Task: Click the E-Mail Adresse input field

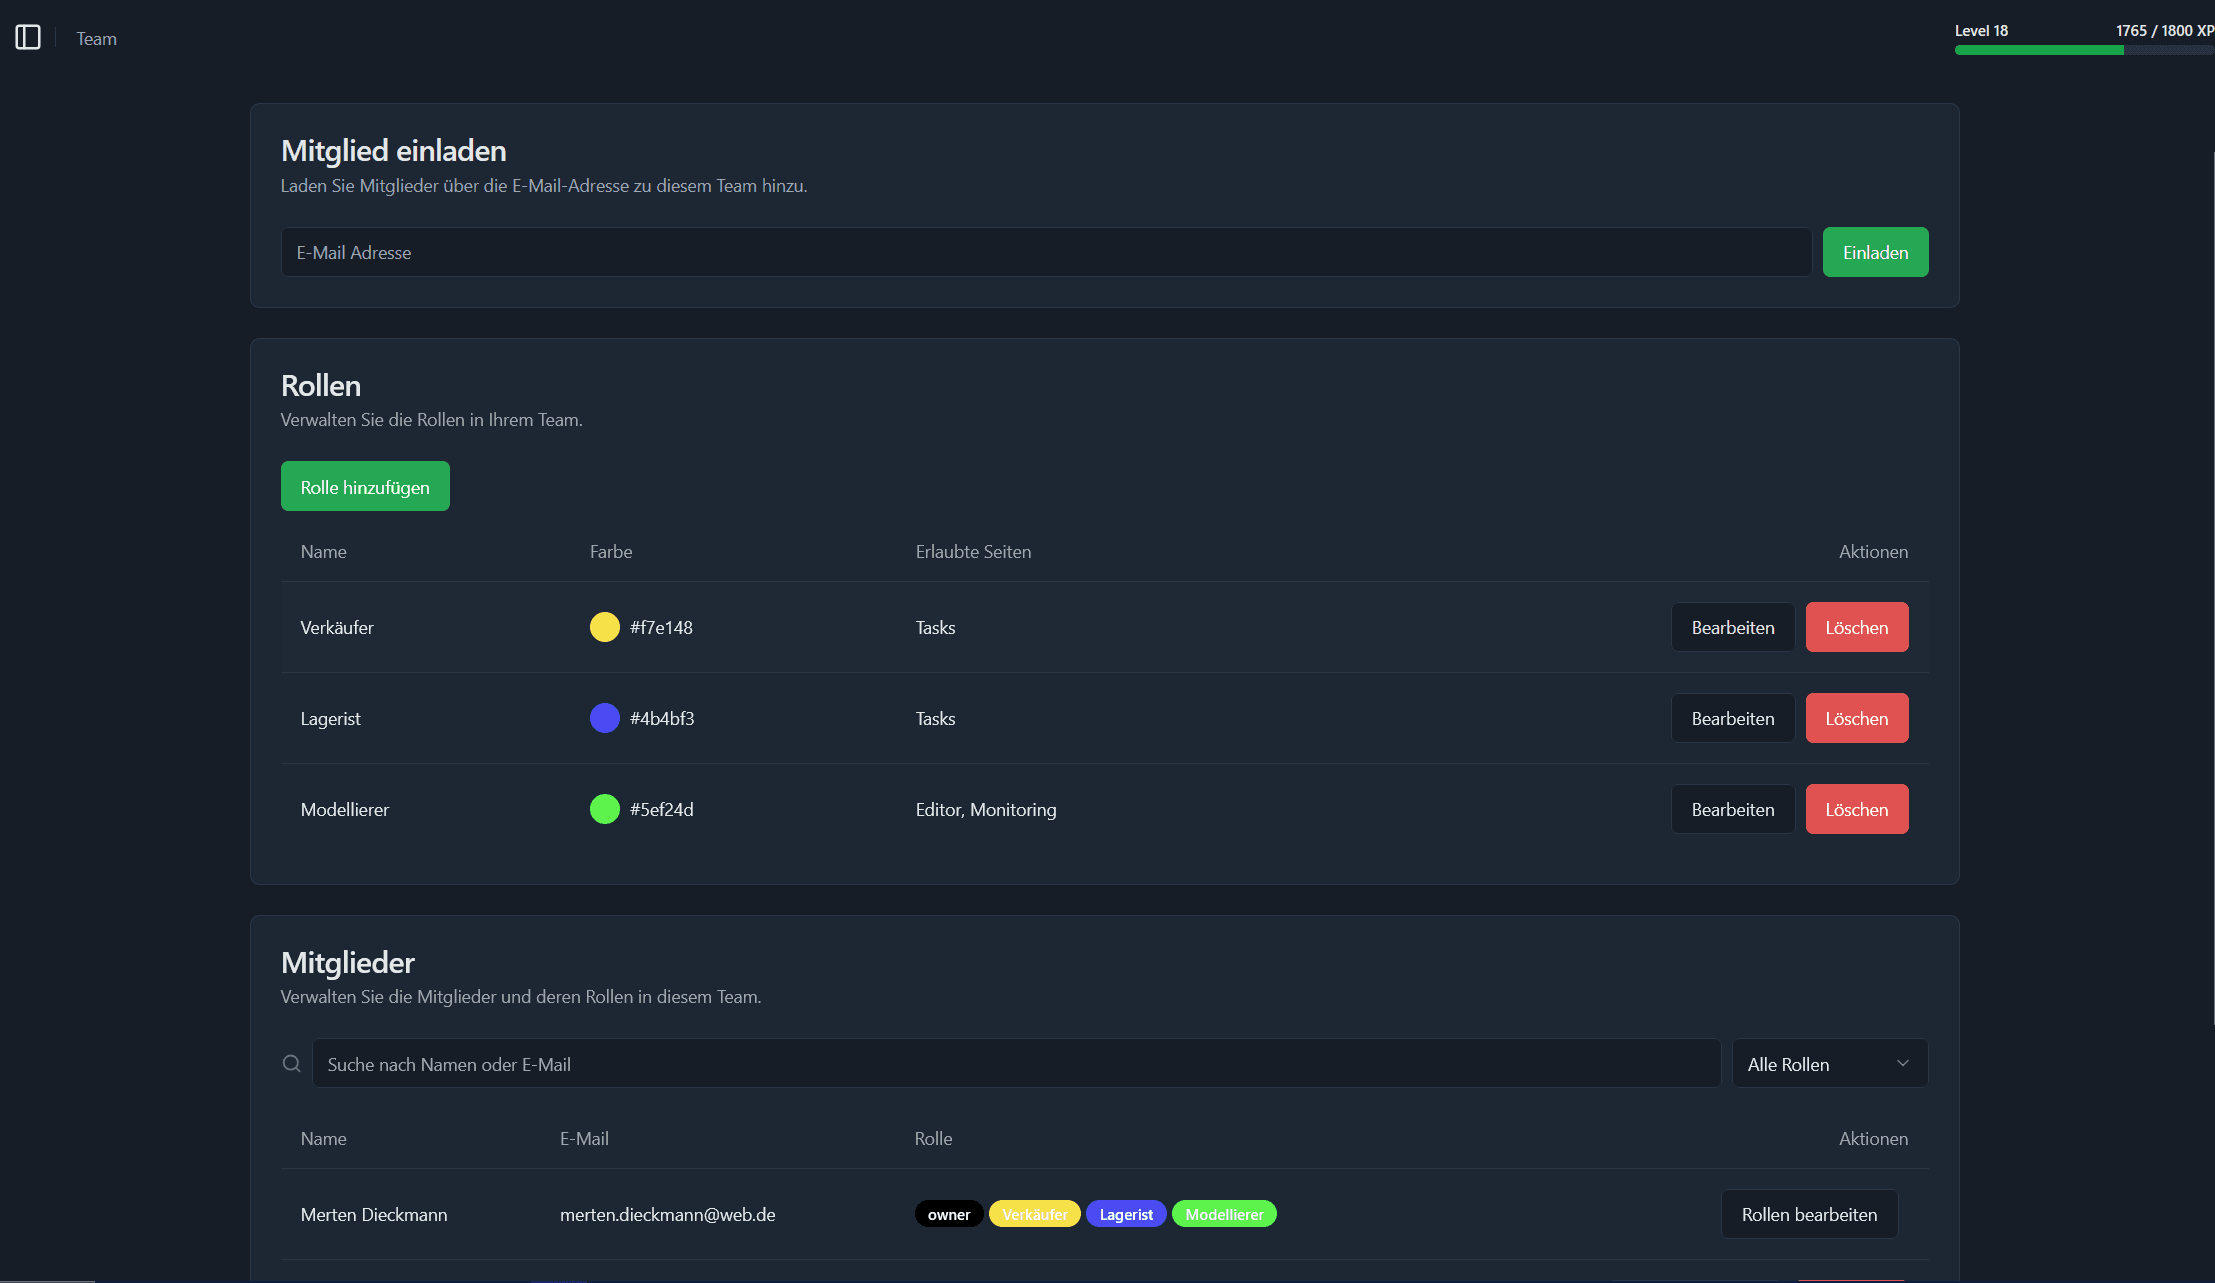Action: point(1046,252)
